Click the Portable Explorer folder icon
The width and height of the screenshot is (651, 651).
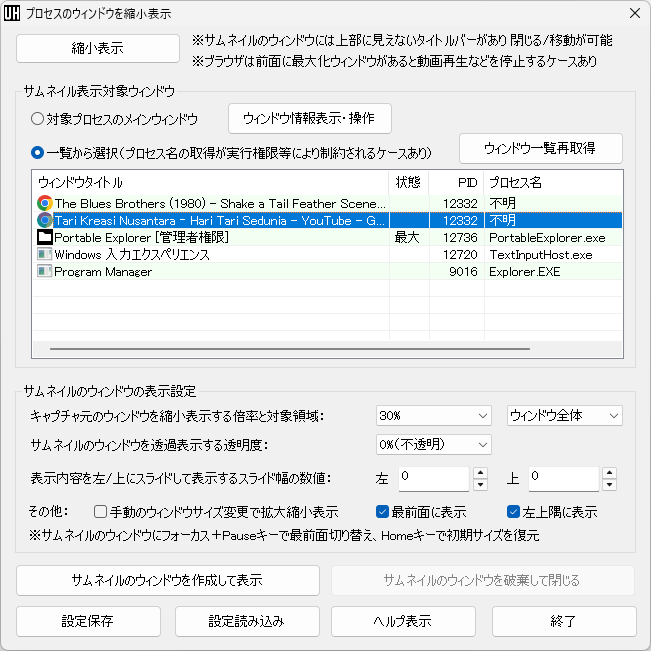tap(44, 238)
